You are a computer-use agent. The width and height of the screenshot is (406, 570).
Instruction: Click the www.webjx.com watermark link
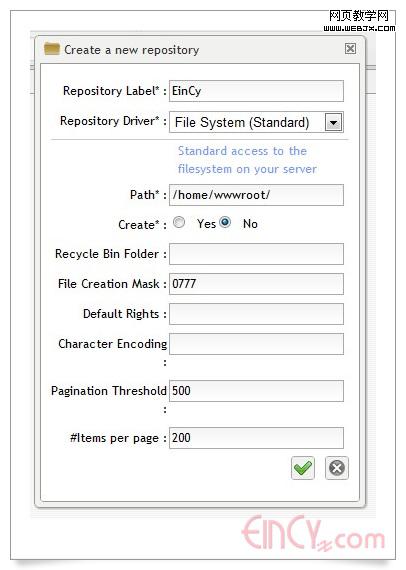[x=359, y=28]
